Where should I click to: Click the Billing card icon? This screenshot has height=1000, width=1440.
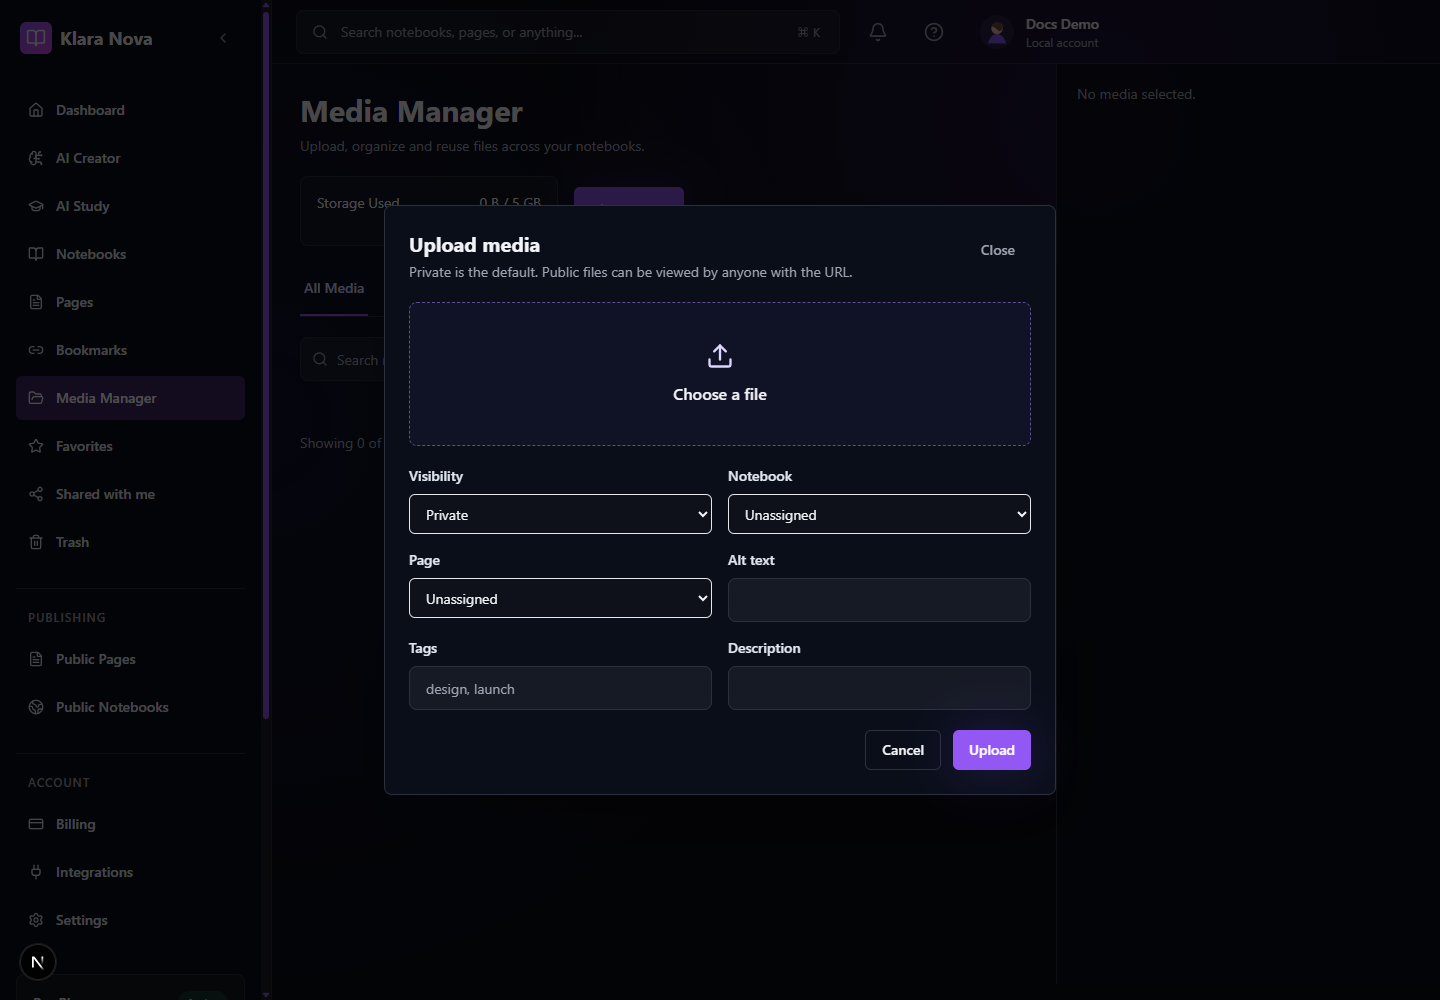coord(36,824)
